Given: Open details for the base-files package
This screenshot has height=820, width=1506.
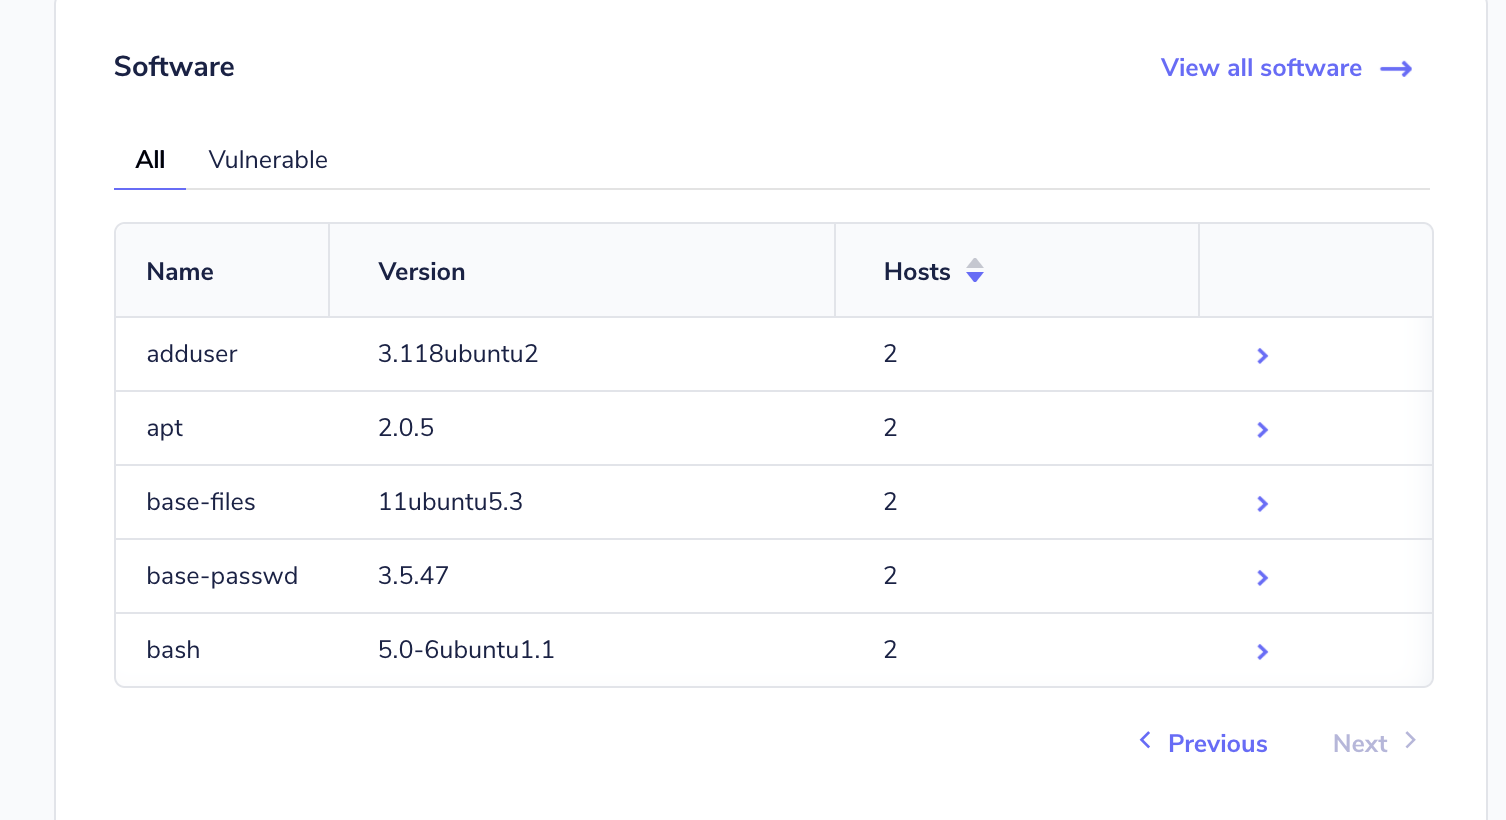Looking at the screenshot, I should coord(1262,503).
